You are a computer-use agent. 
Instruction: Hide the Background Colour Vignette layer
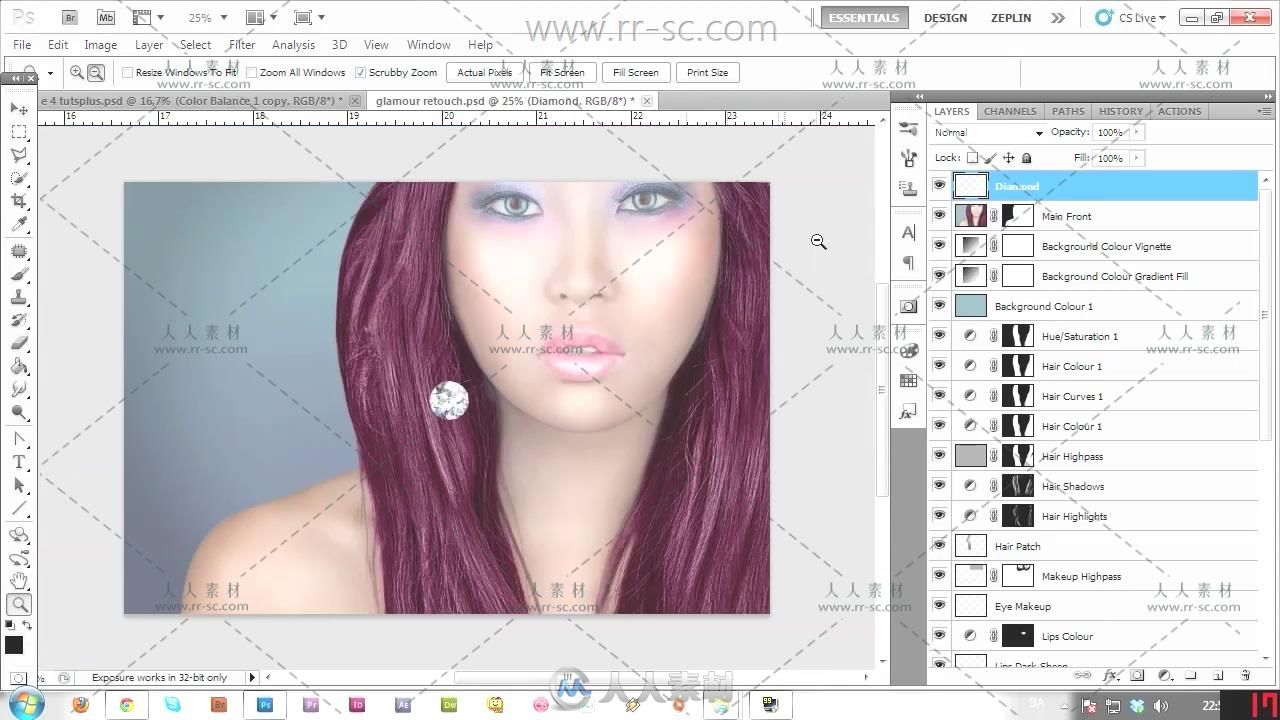pos(939,245)
